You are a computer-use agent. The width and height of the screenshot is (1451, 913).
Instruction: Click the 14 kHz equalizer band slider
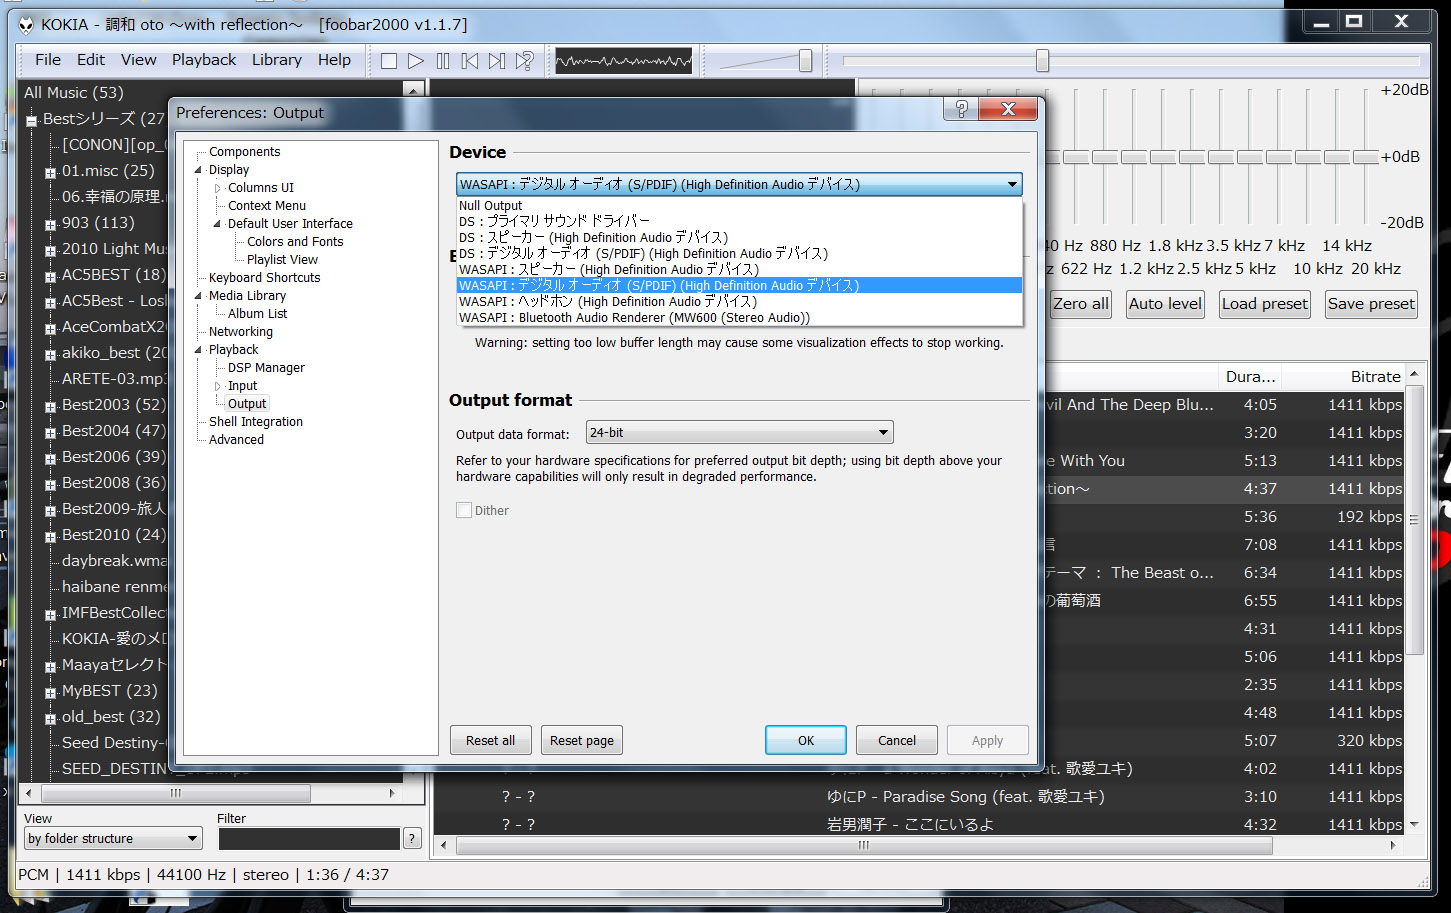1338,157
